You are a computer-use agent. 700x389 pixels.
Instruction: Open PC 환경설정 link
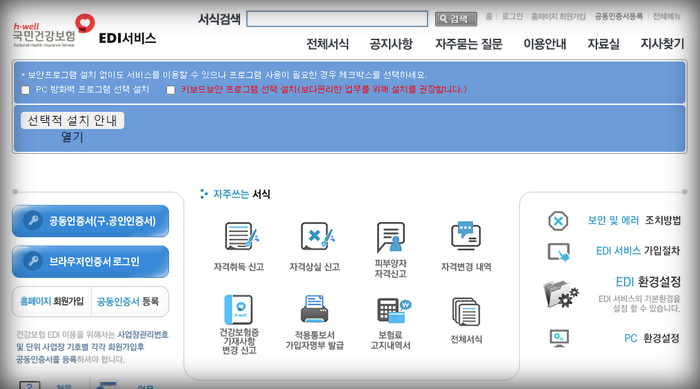point(652,339)
